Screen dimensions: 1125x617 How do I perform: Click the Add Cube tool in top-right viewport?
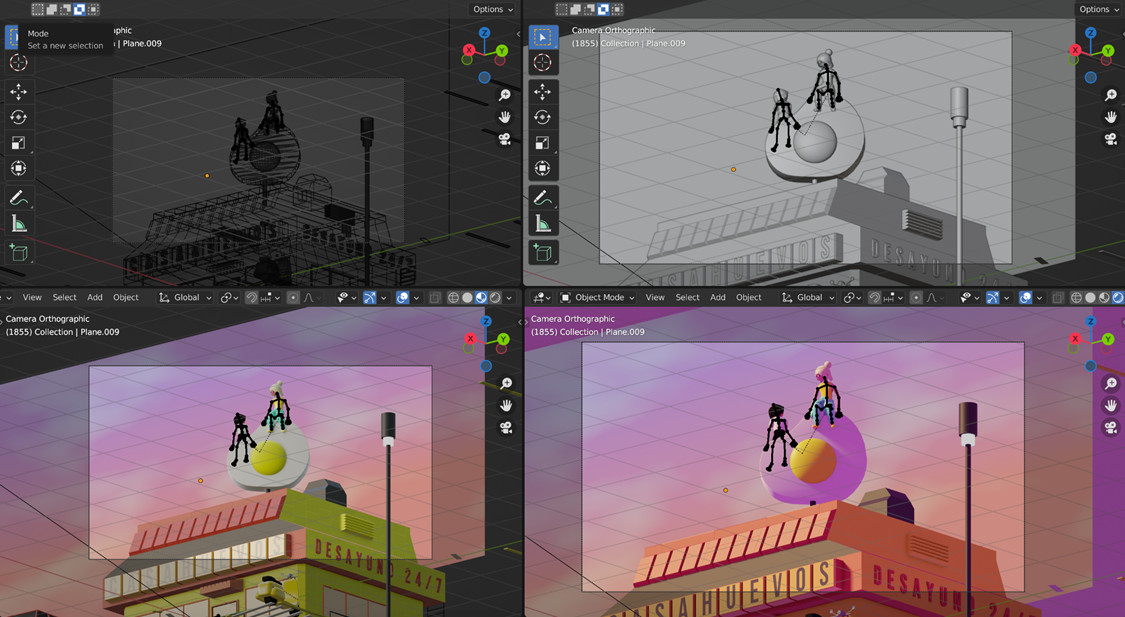click(x=542, y=252)
